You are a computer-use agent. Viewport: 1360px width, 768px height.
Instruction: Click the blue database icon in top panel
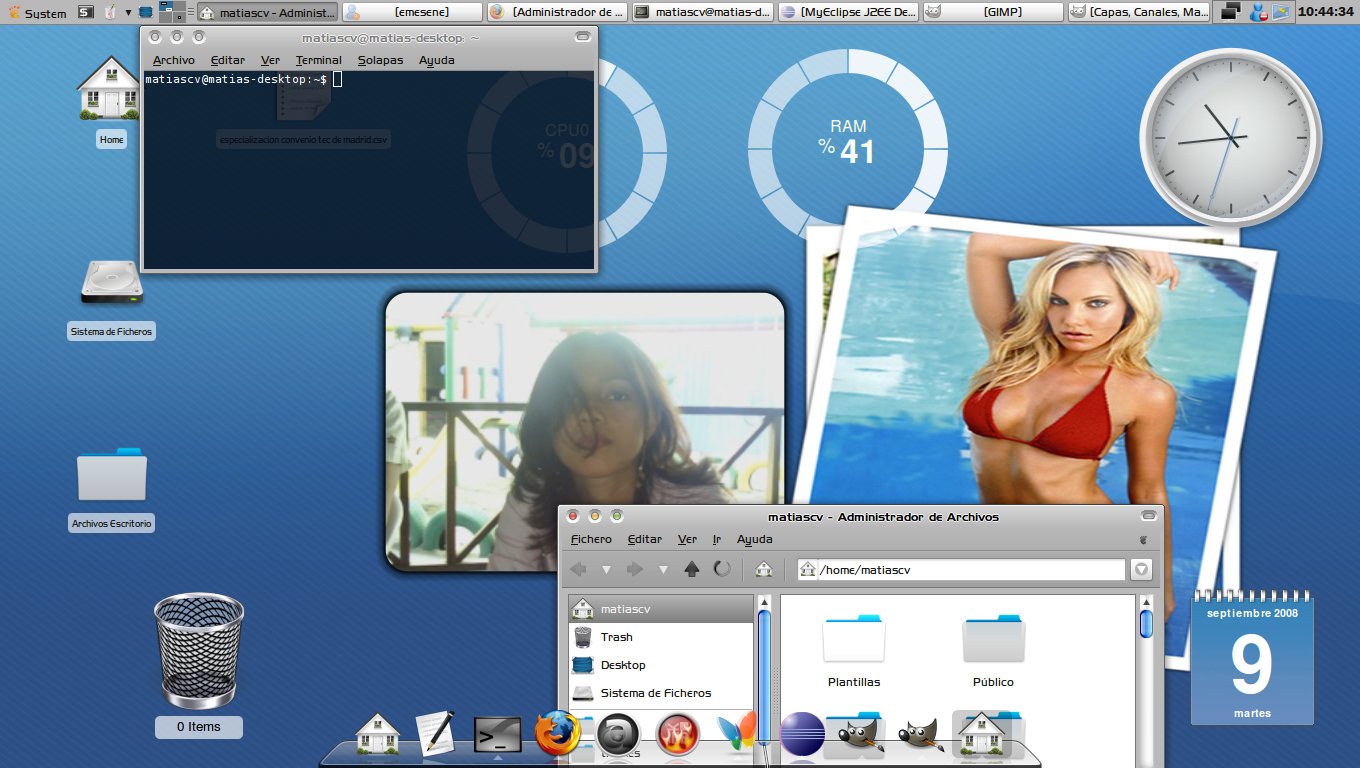146,13
